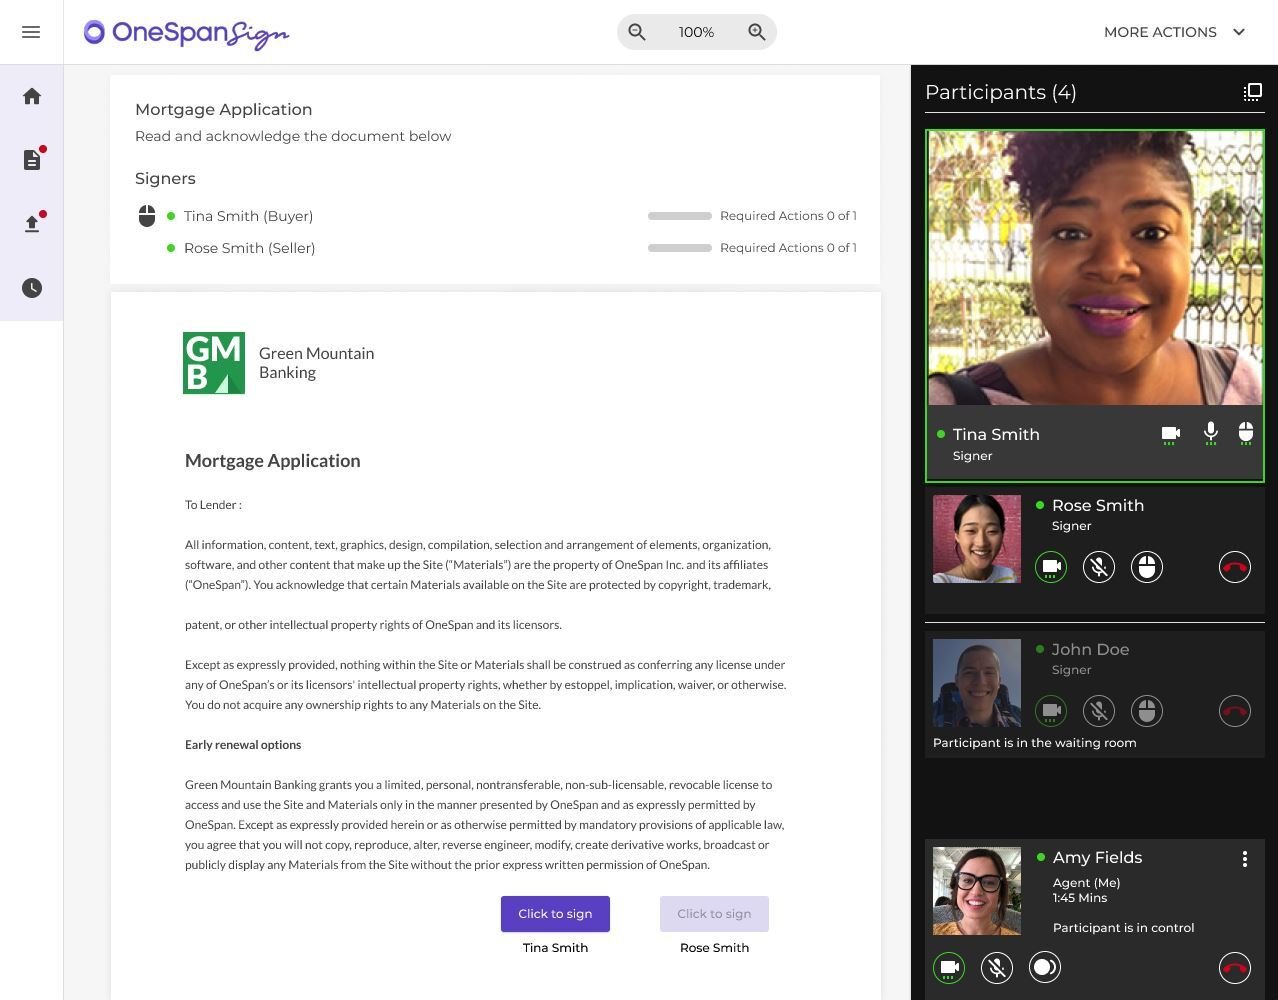
Task: Unmute Amy Fields' microphone
Action: 997,967
